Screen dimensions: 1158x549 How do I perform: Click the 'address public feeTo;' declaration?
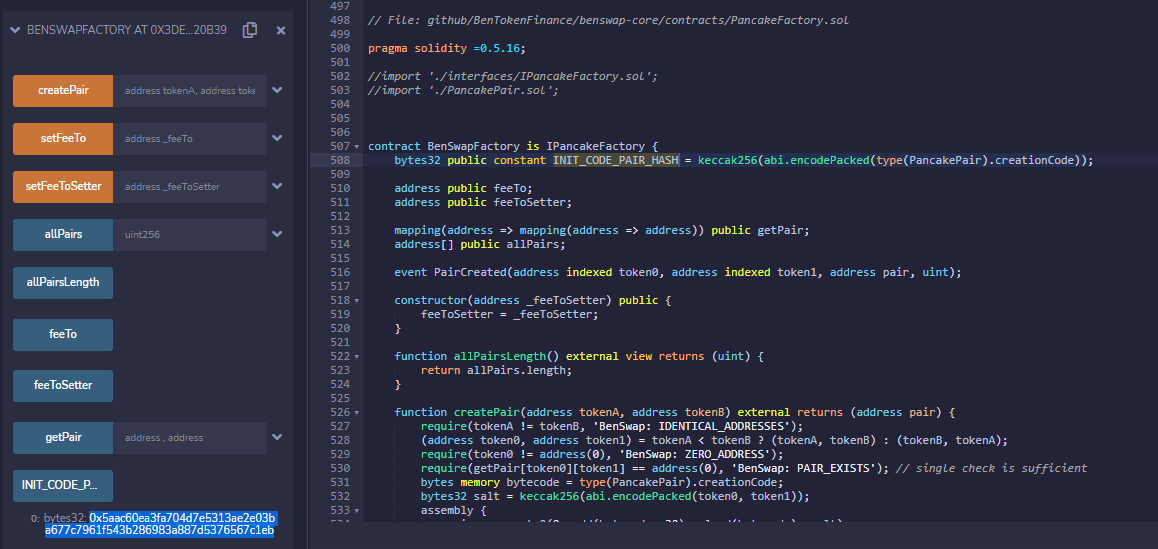(463, 188)
